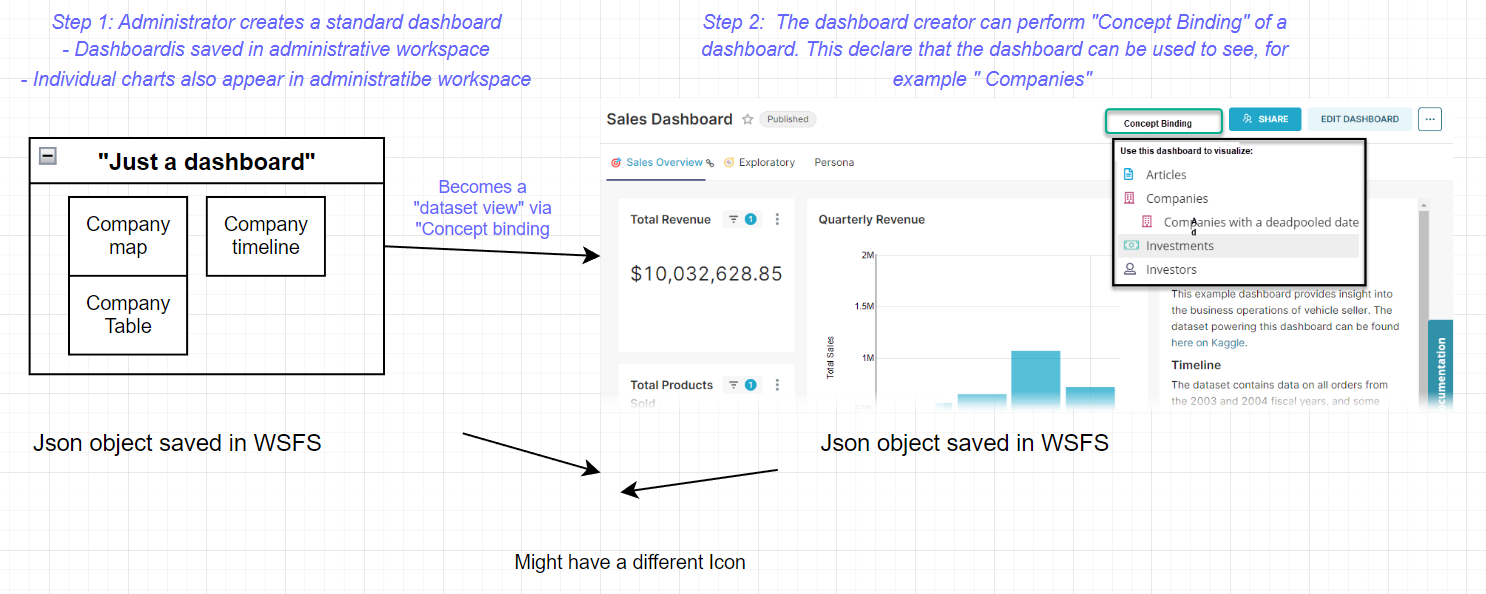Click the link icon beside Sales Overview
1486x594 pixels.
pos(710,163)
